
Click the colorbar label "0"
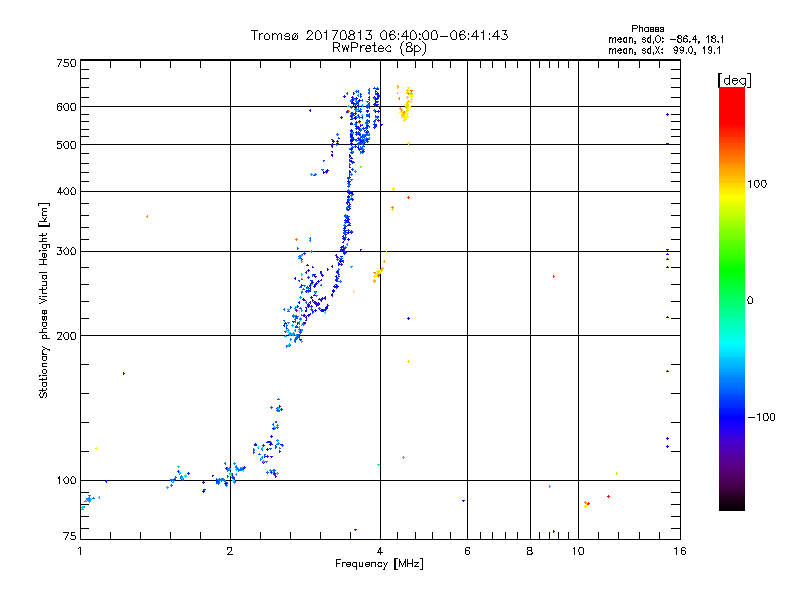point(750,301)
